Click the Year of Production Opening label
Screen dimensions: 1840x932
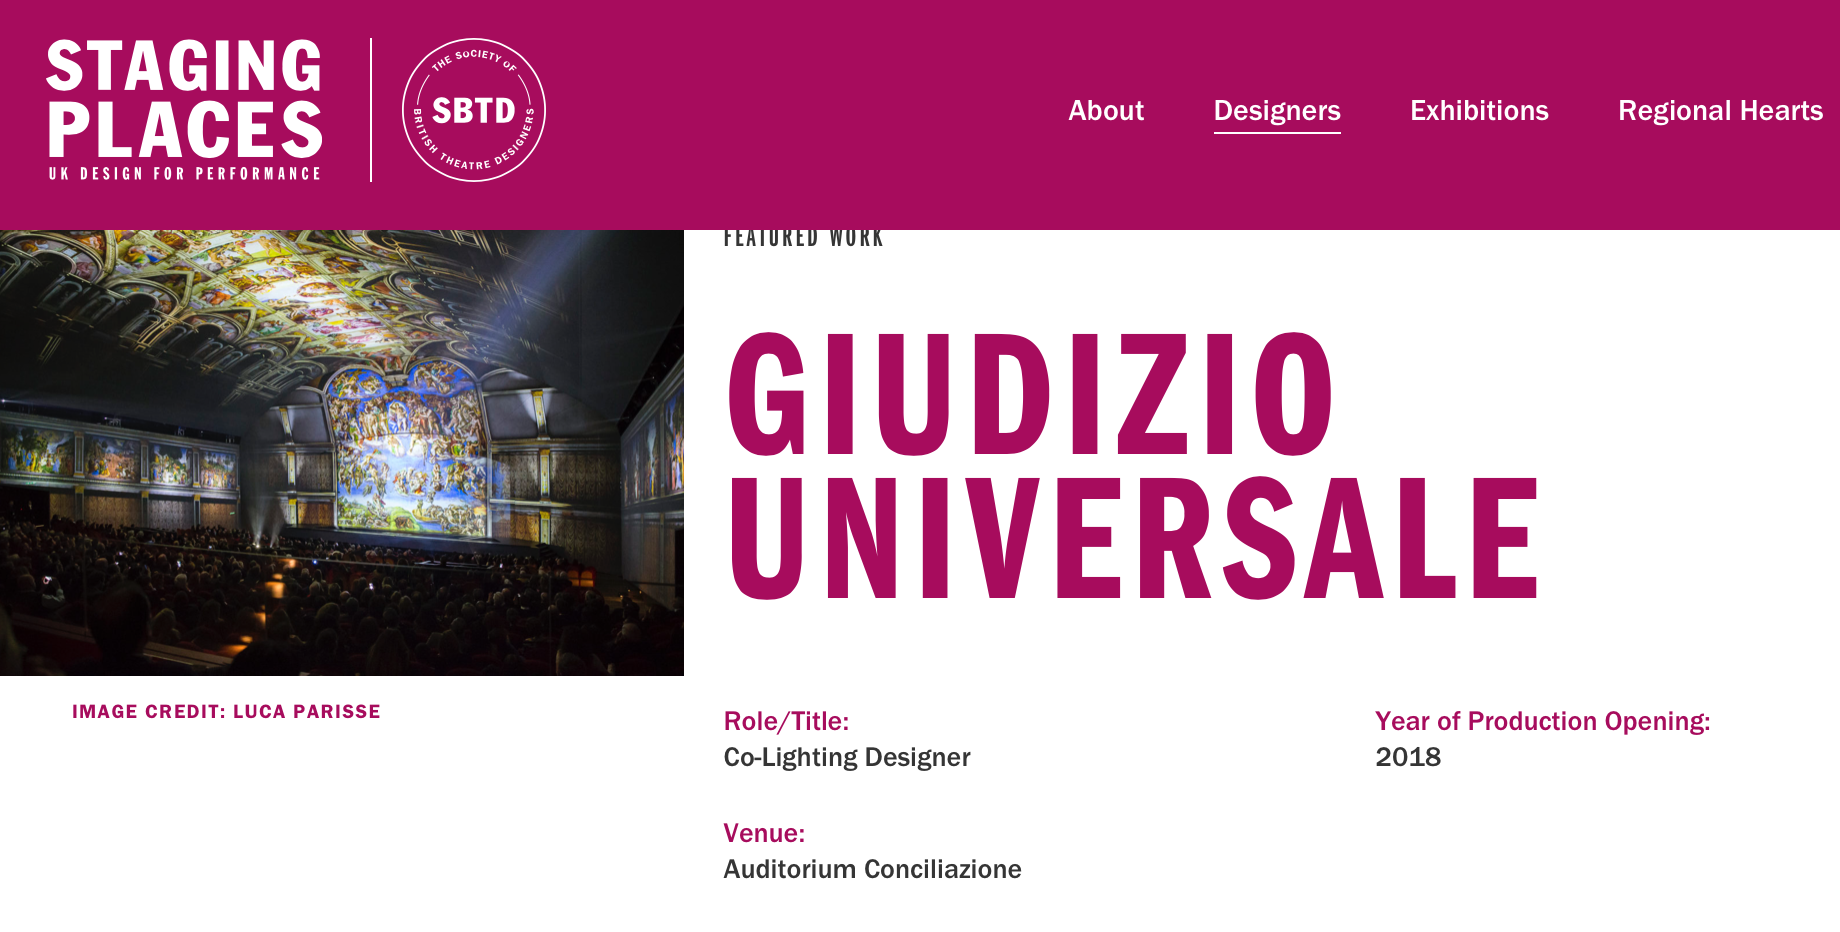coord(1542,721)
